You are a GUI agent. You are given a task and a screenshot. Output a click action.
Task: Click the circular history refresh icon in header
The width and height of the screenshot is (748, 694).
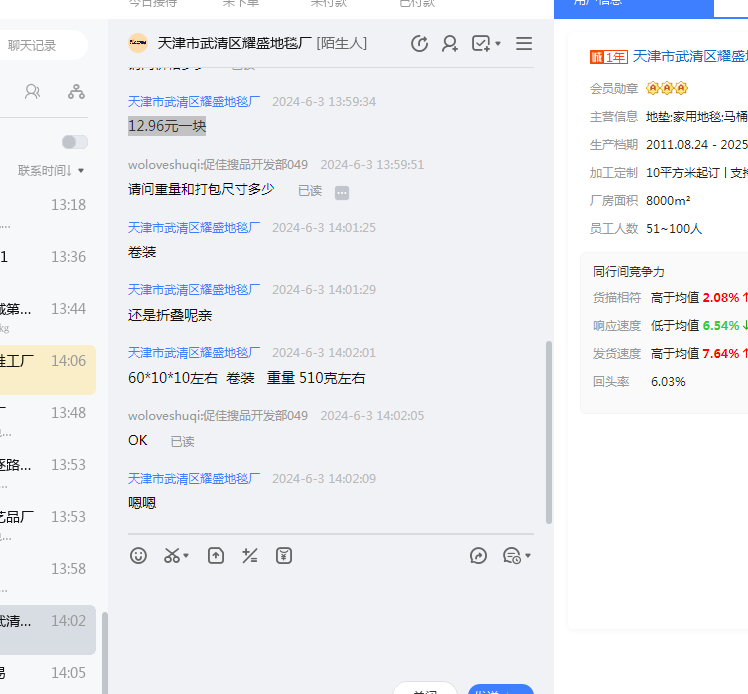click(419, 43)
